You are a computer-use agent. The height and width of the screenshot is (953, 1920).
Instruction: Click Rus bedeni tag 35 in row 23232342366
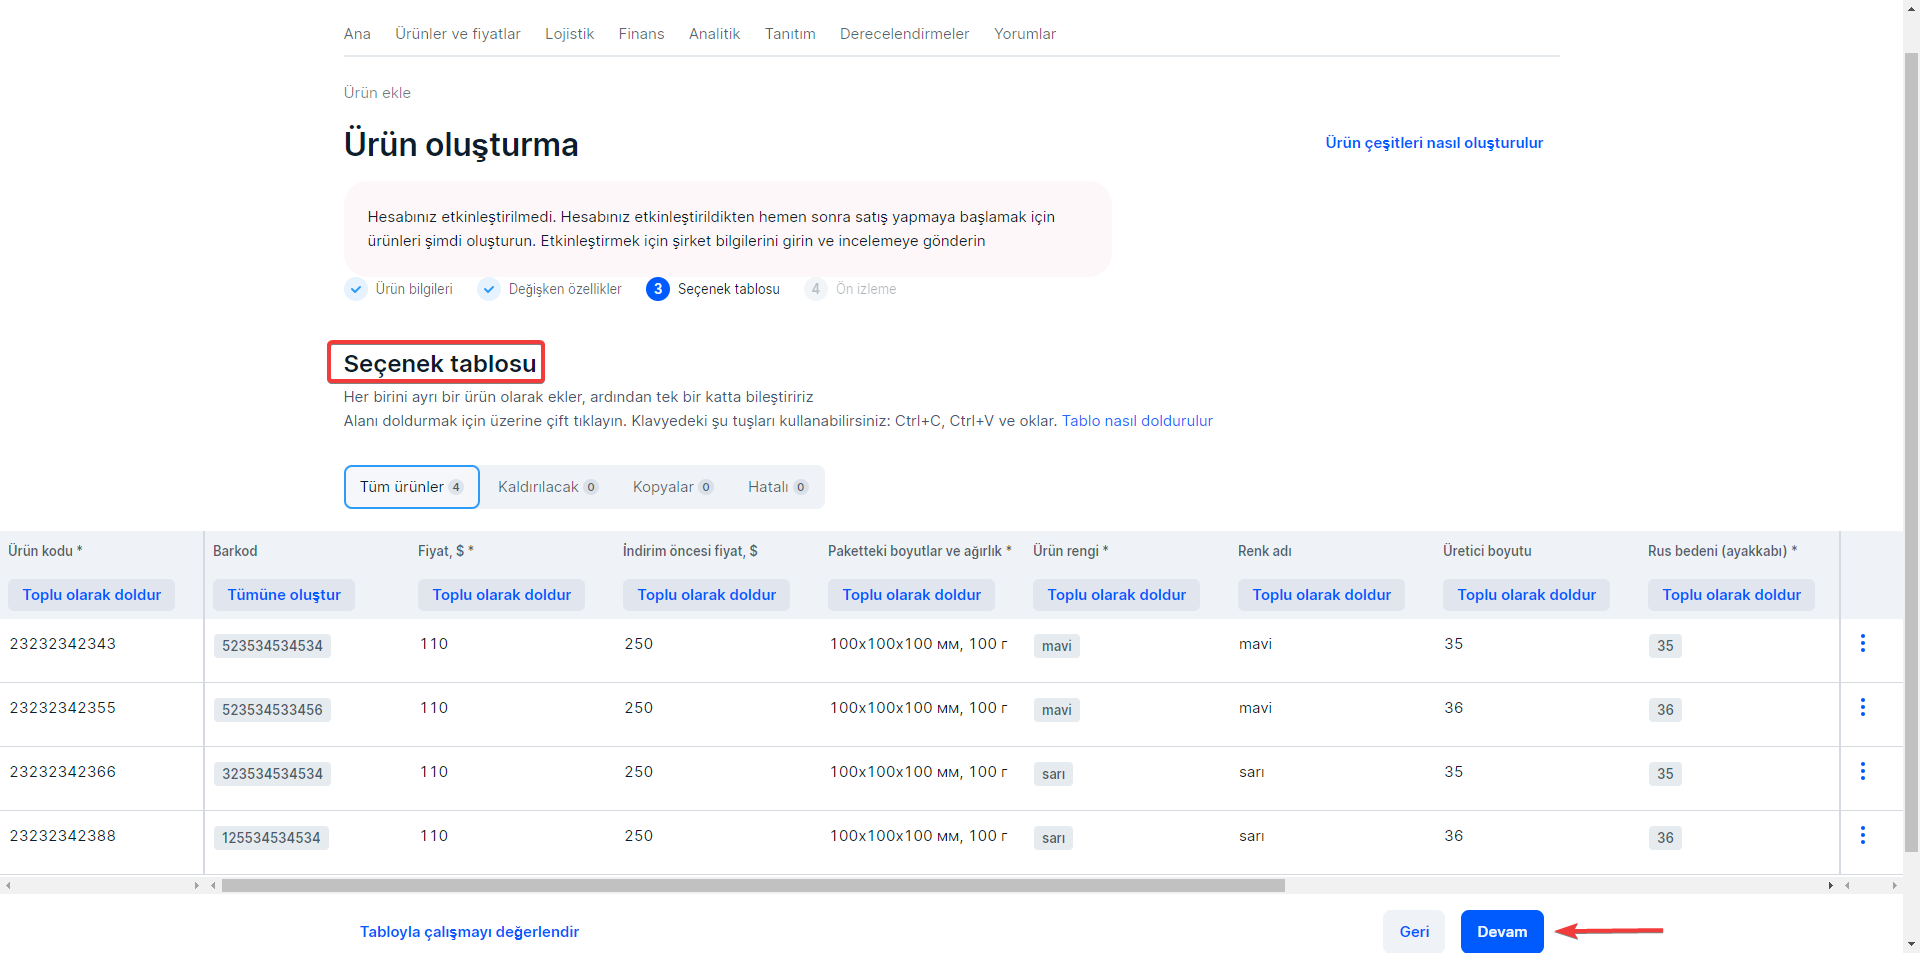1665,774
